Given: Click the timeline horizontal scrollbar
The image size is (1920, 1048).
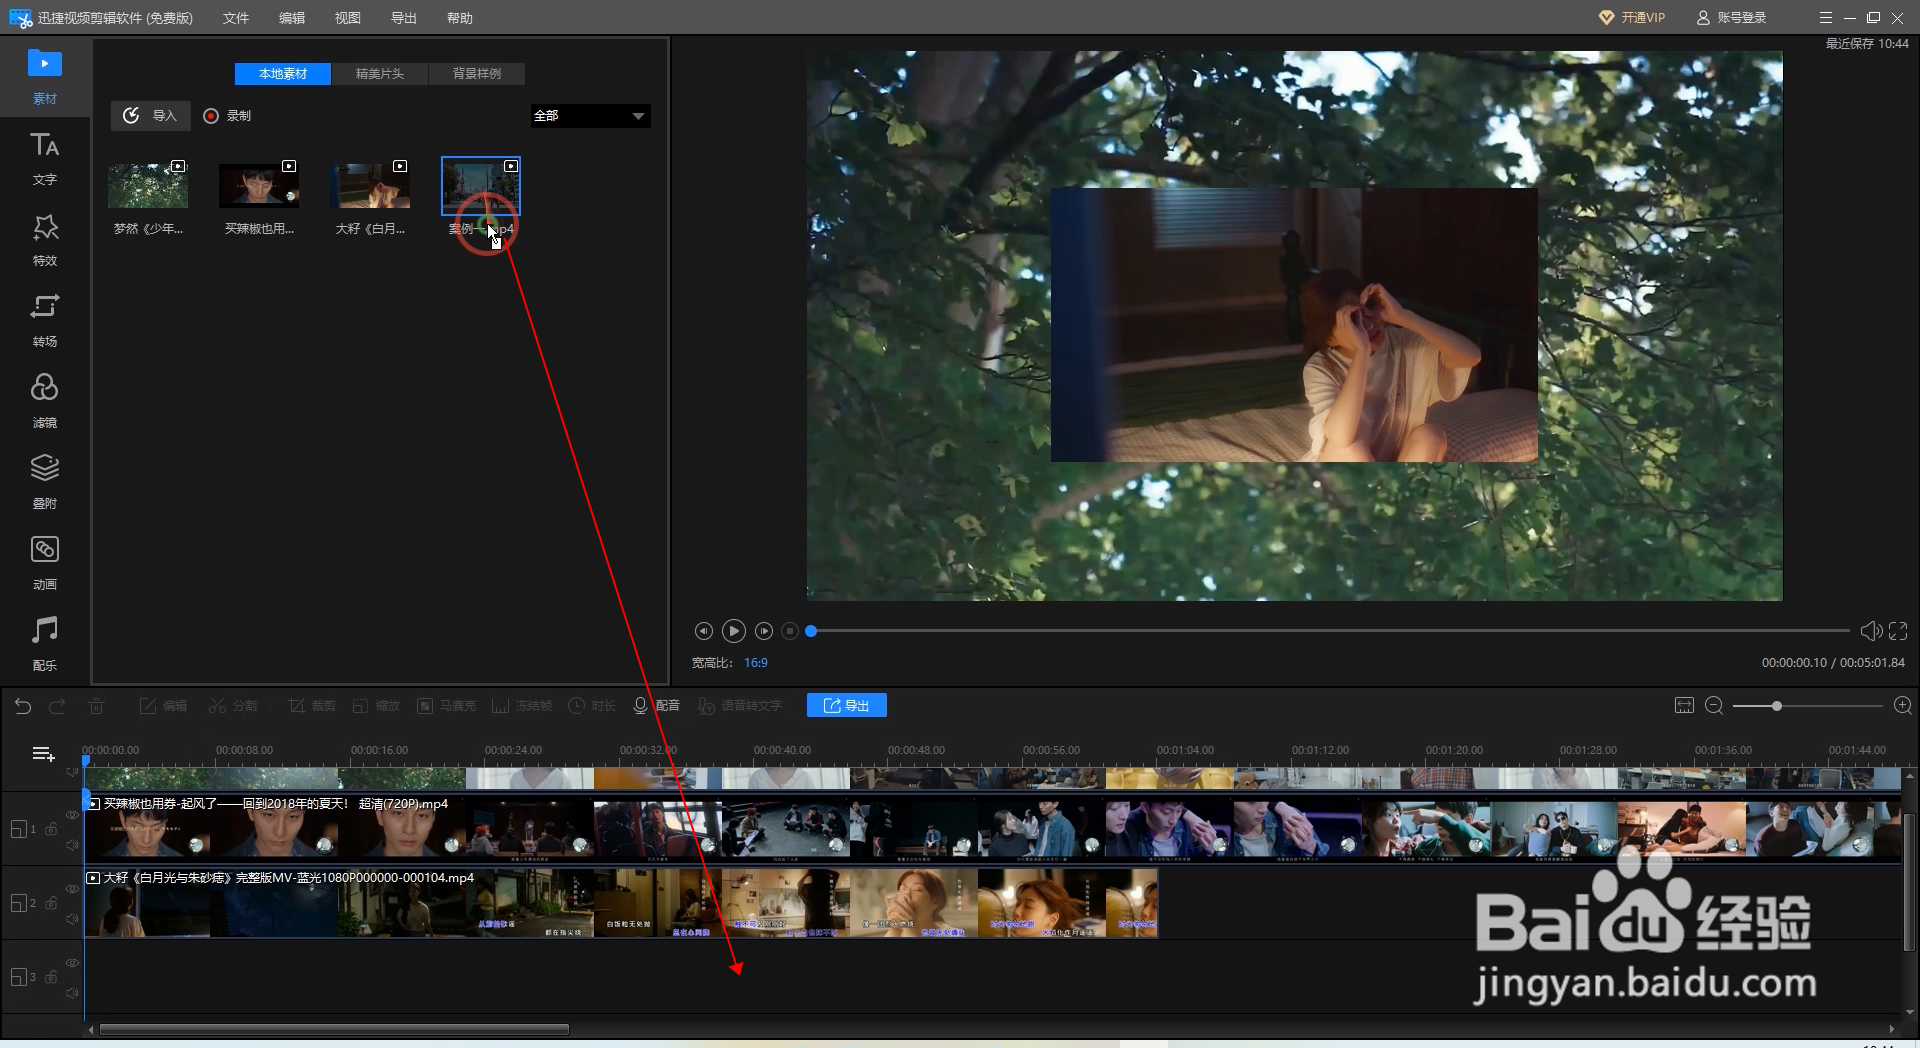Looking at the screenshot, I should [x=334, y=1029].
